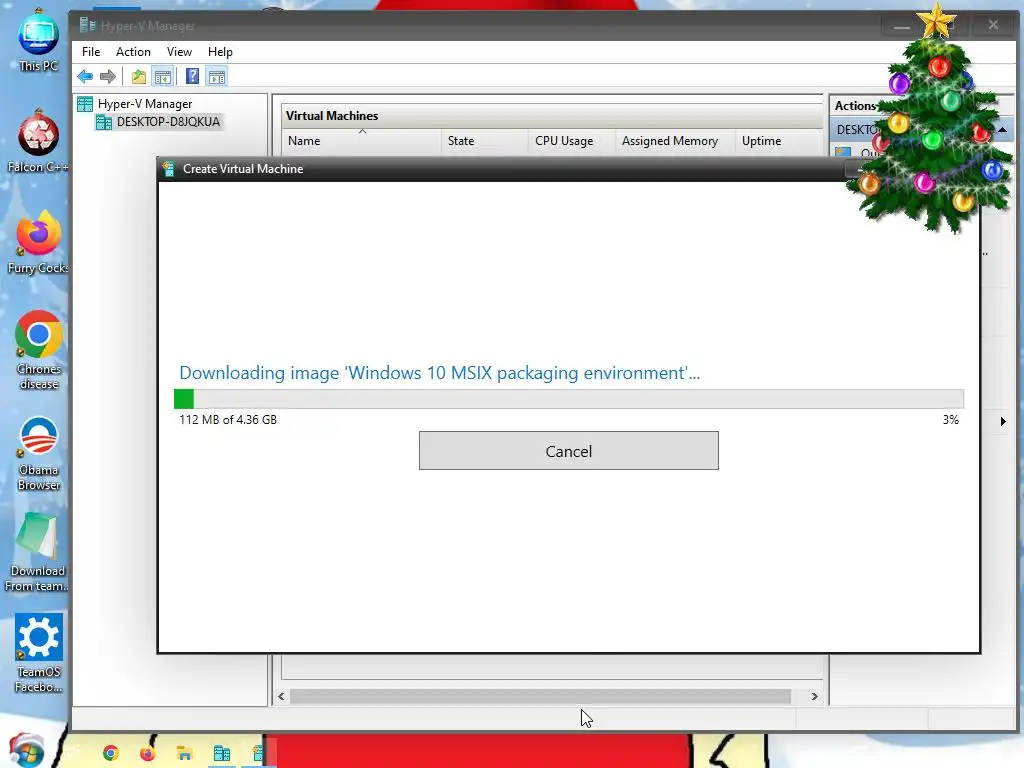The width and height of the screenshot is (1024, 768).
Task: Click the horizontal scrollbar thumb
Action: [x=540, y=696]
